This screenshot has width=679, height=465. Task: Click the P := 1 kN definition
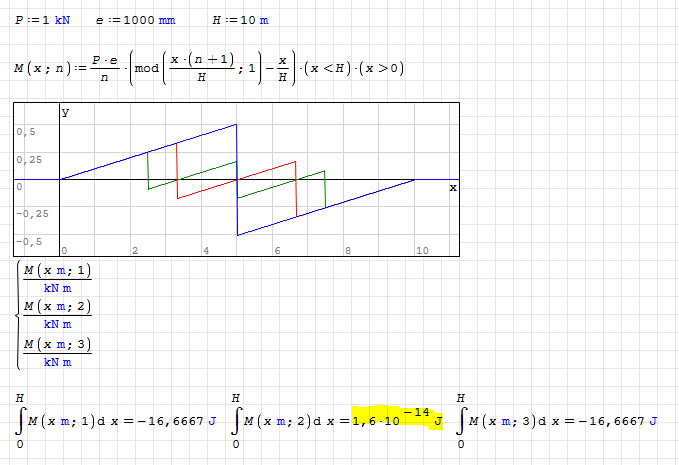[x=42, y=20]
